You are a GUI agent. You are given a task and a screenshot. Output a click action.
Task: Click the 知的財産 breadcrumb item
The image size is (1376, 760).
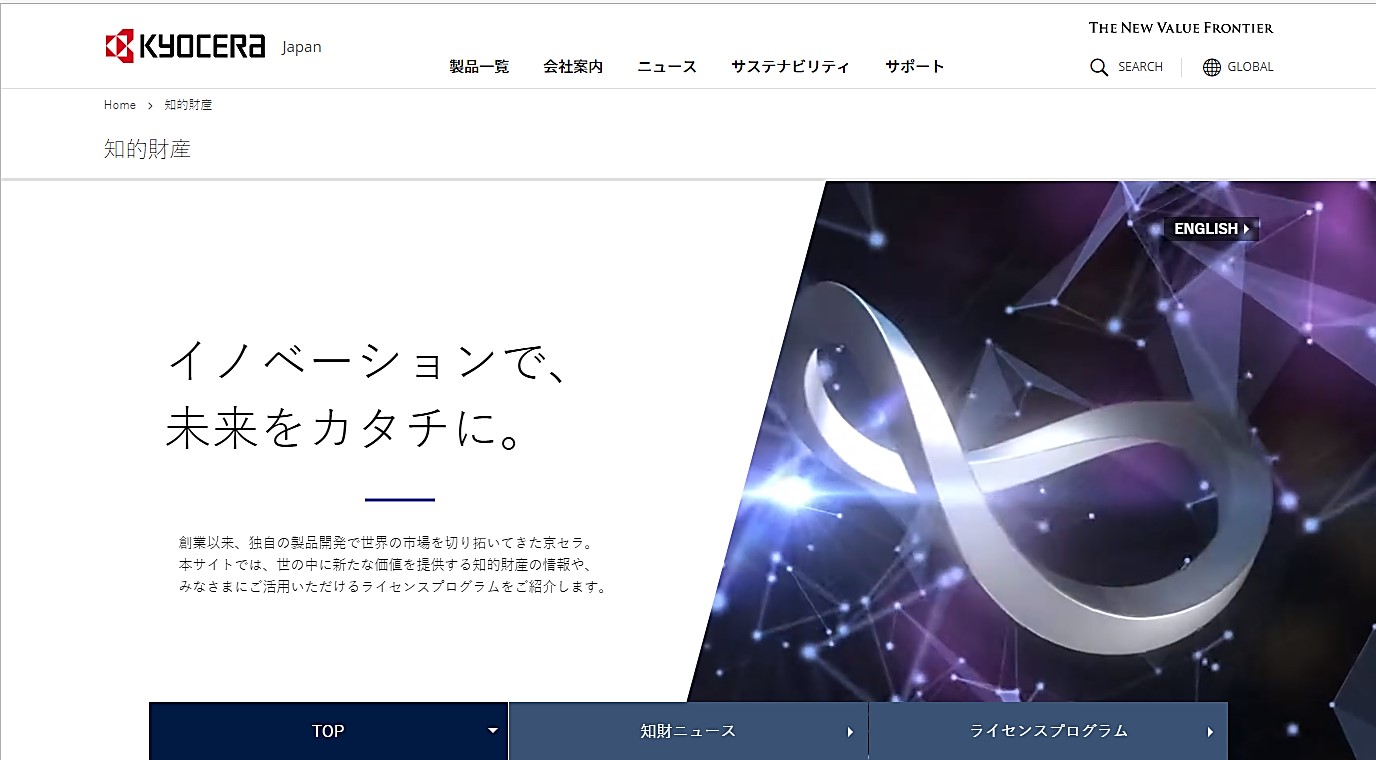click(x=188, y=105)
